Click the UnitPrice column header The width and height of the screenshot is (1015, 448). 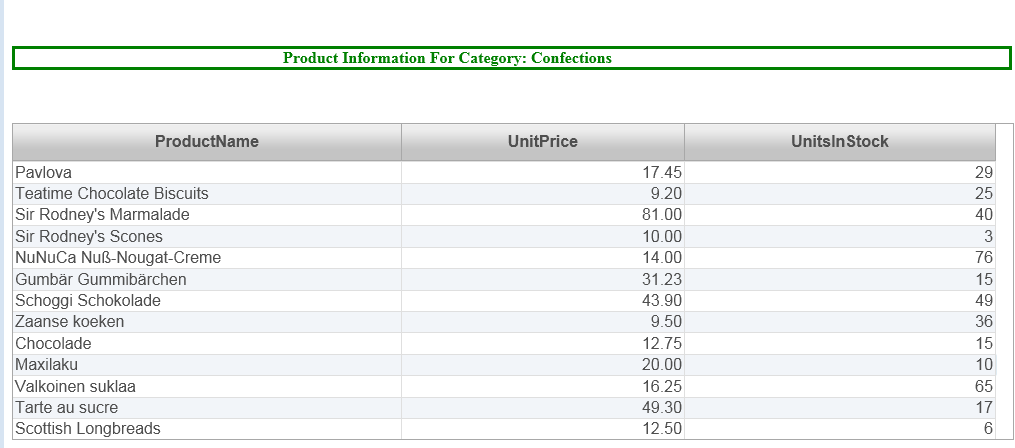click(542, 142)
